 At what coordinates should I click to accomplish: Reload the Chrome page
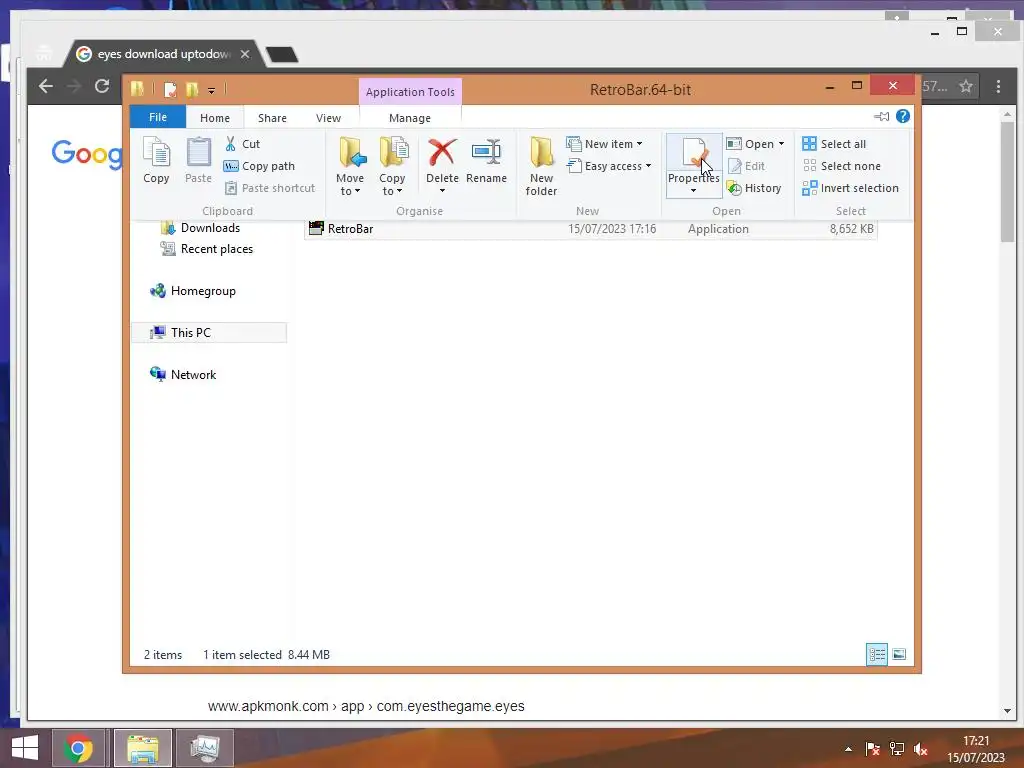pos(102,86)
